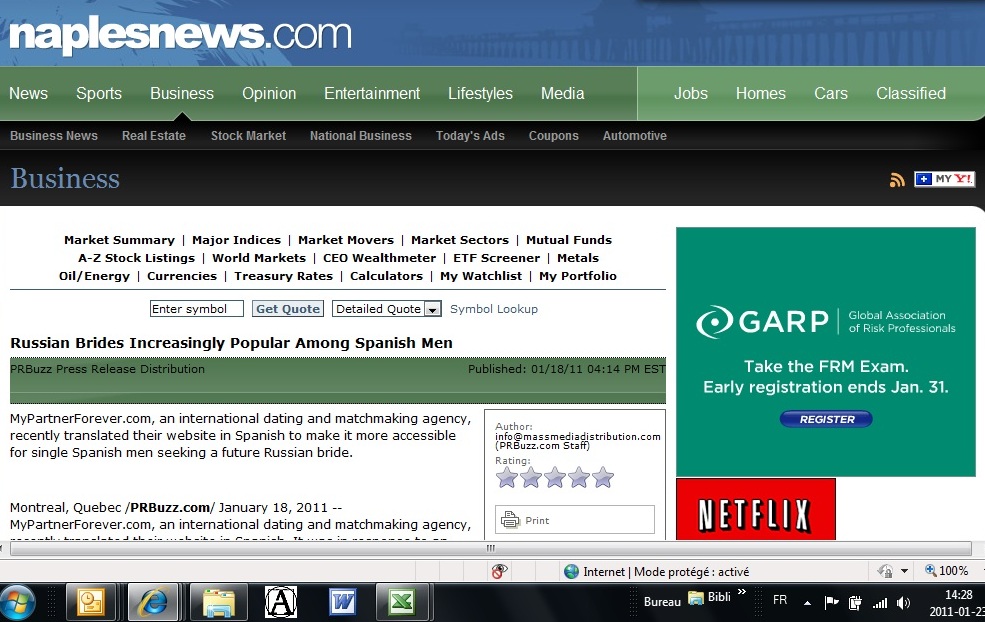Image resolution: width=985 pixels, height=622 pixels.
Task: Click the volume speaker icon in tray
Action: pyautogui.click(x=903, y=602)
